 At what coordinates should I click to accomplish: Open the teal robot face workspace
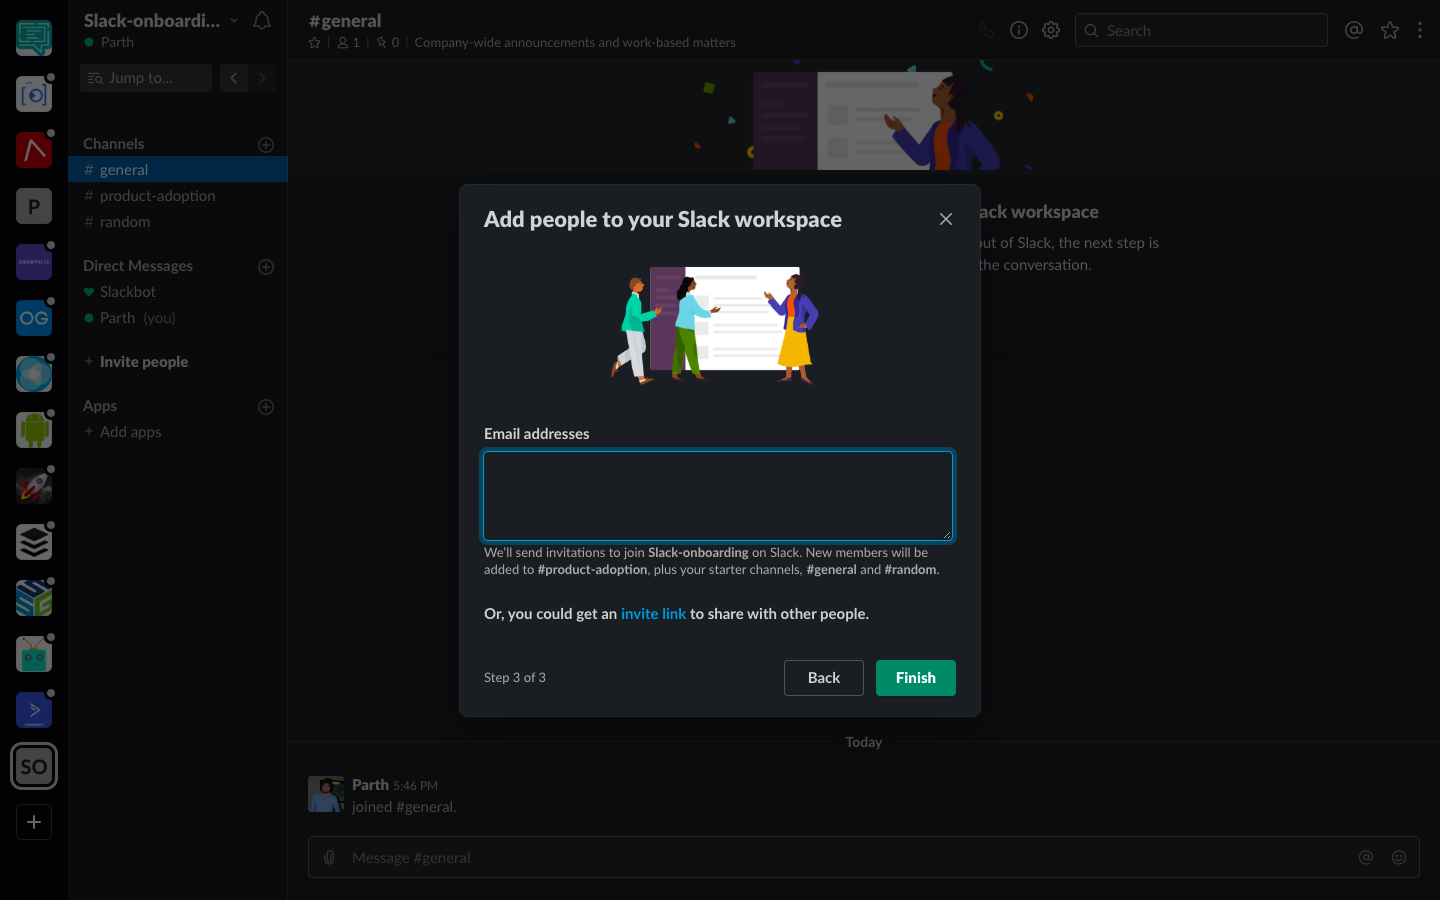point(34,654)
